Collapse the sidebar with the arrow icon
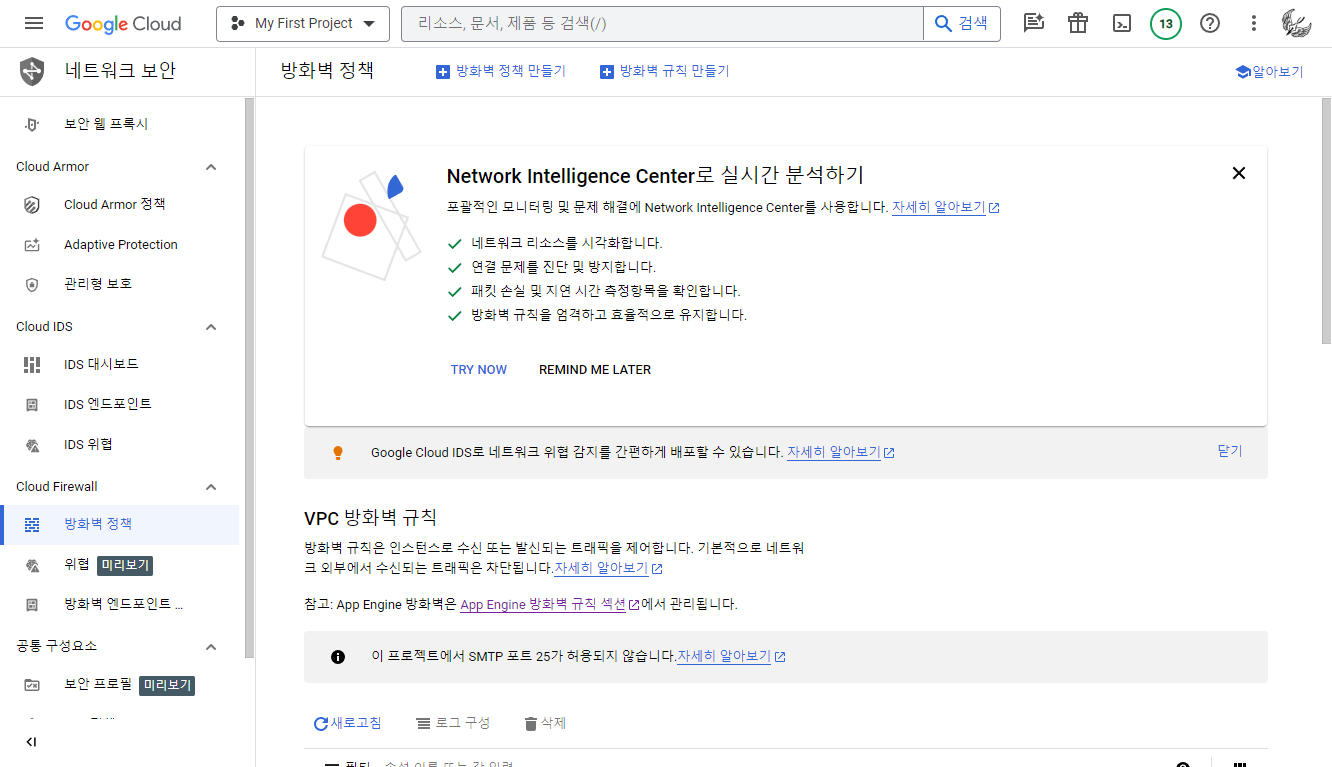The width and height of the screenshot is (1332, 767). 31,742
